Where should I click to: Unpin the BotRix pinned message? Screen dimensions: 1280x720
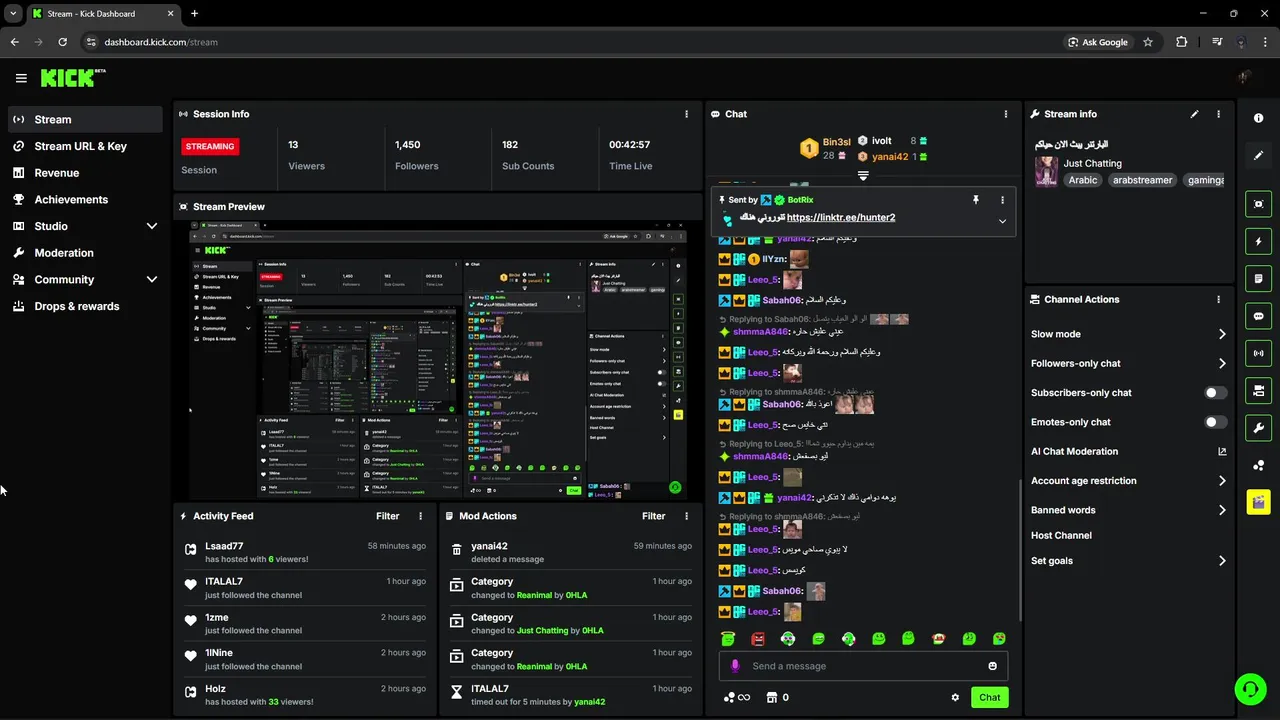[x=976, y=200]
